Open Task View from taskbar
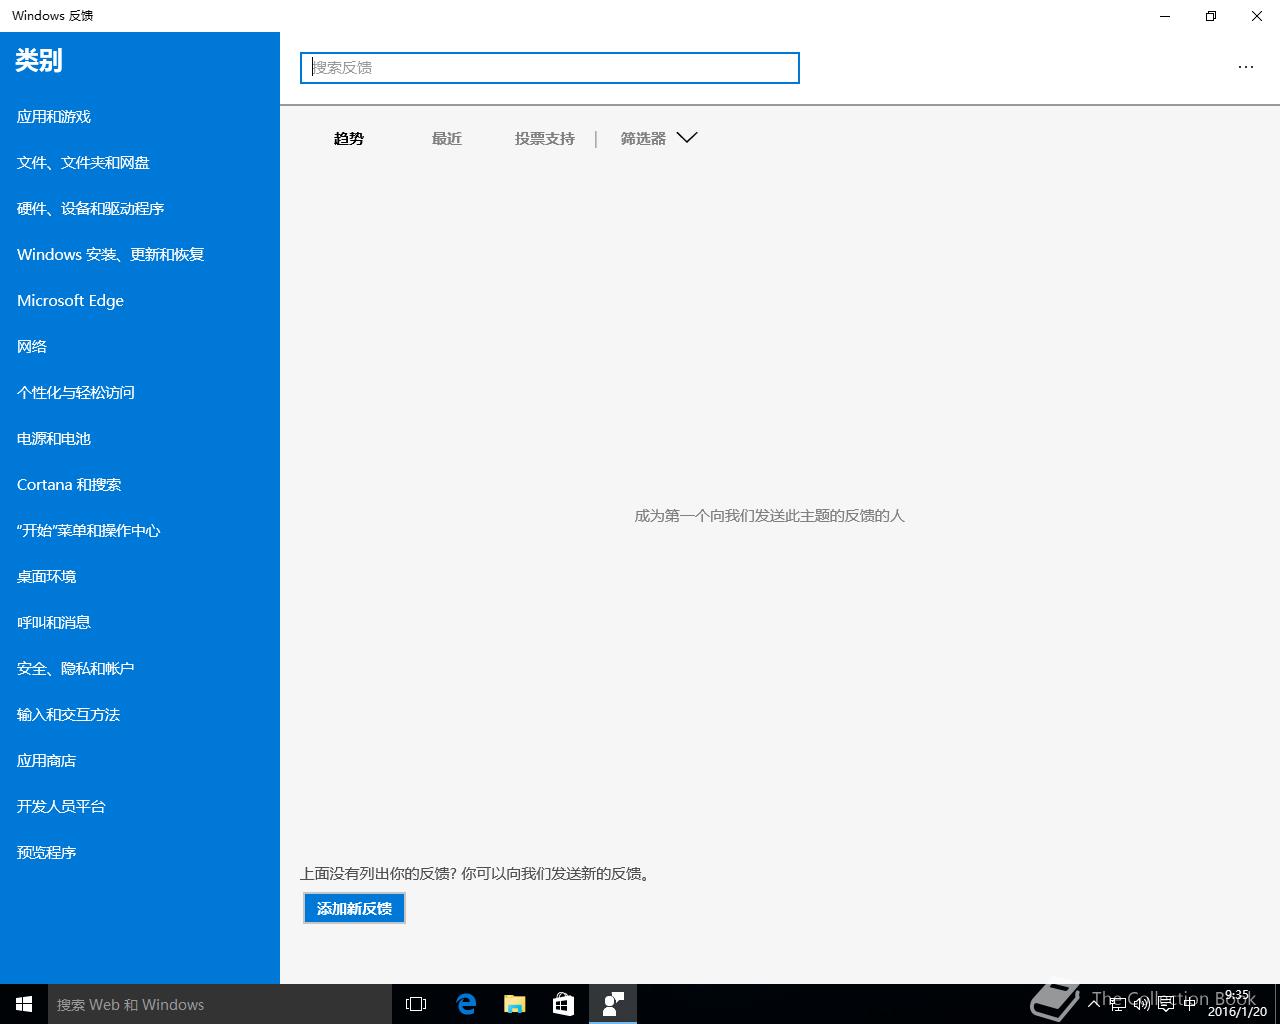This screenshot has height=1024, width=1280. [416, 1004]
